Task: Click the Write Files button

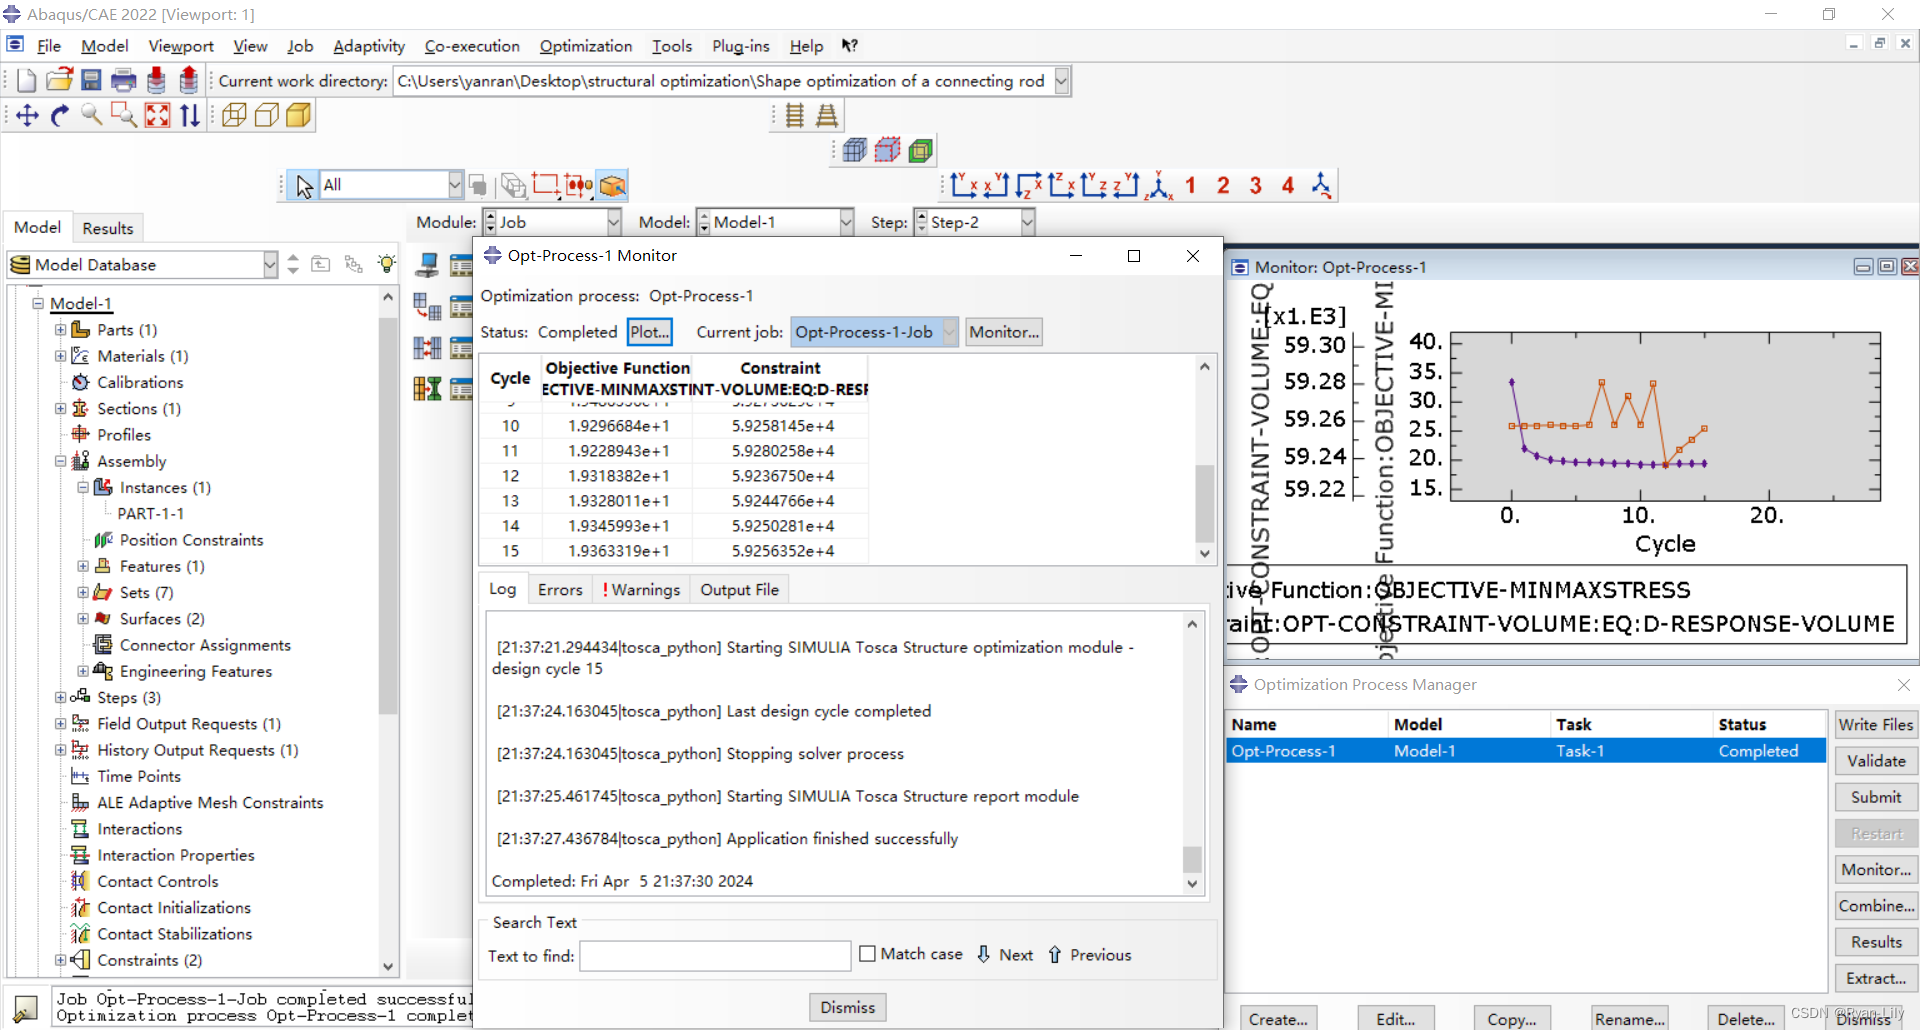Action: click(1876, 725)
